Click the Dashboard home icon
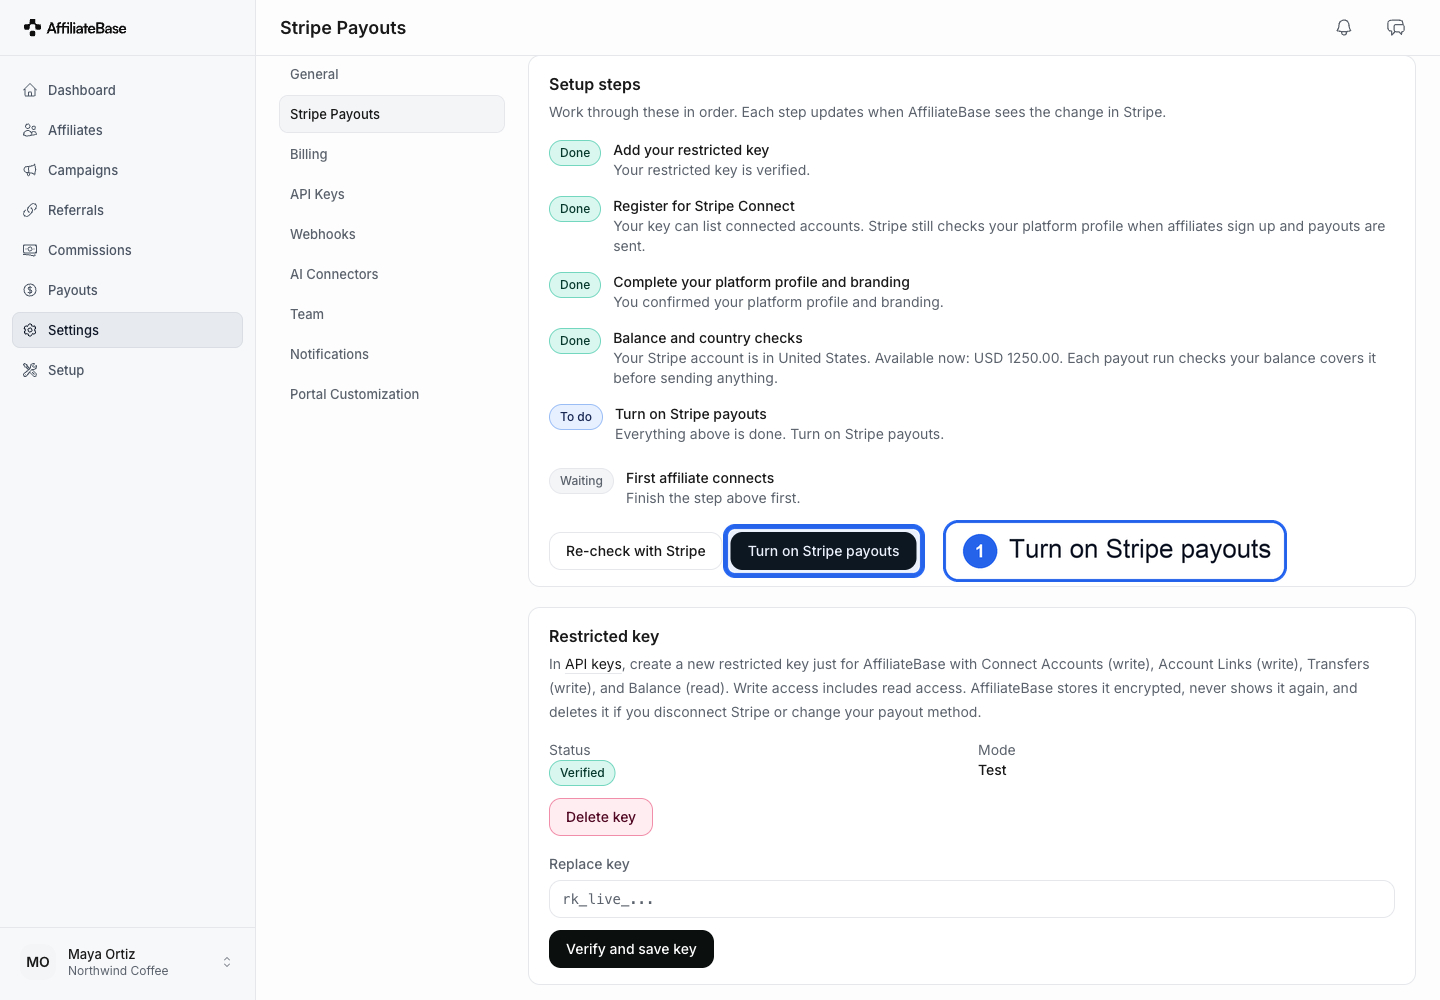This screenshot has height=1000, width=1440. (30, 90)
